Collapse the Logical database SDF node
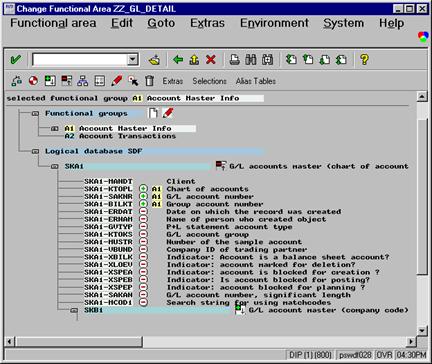 point(35,151)
